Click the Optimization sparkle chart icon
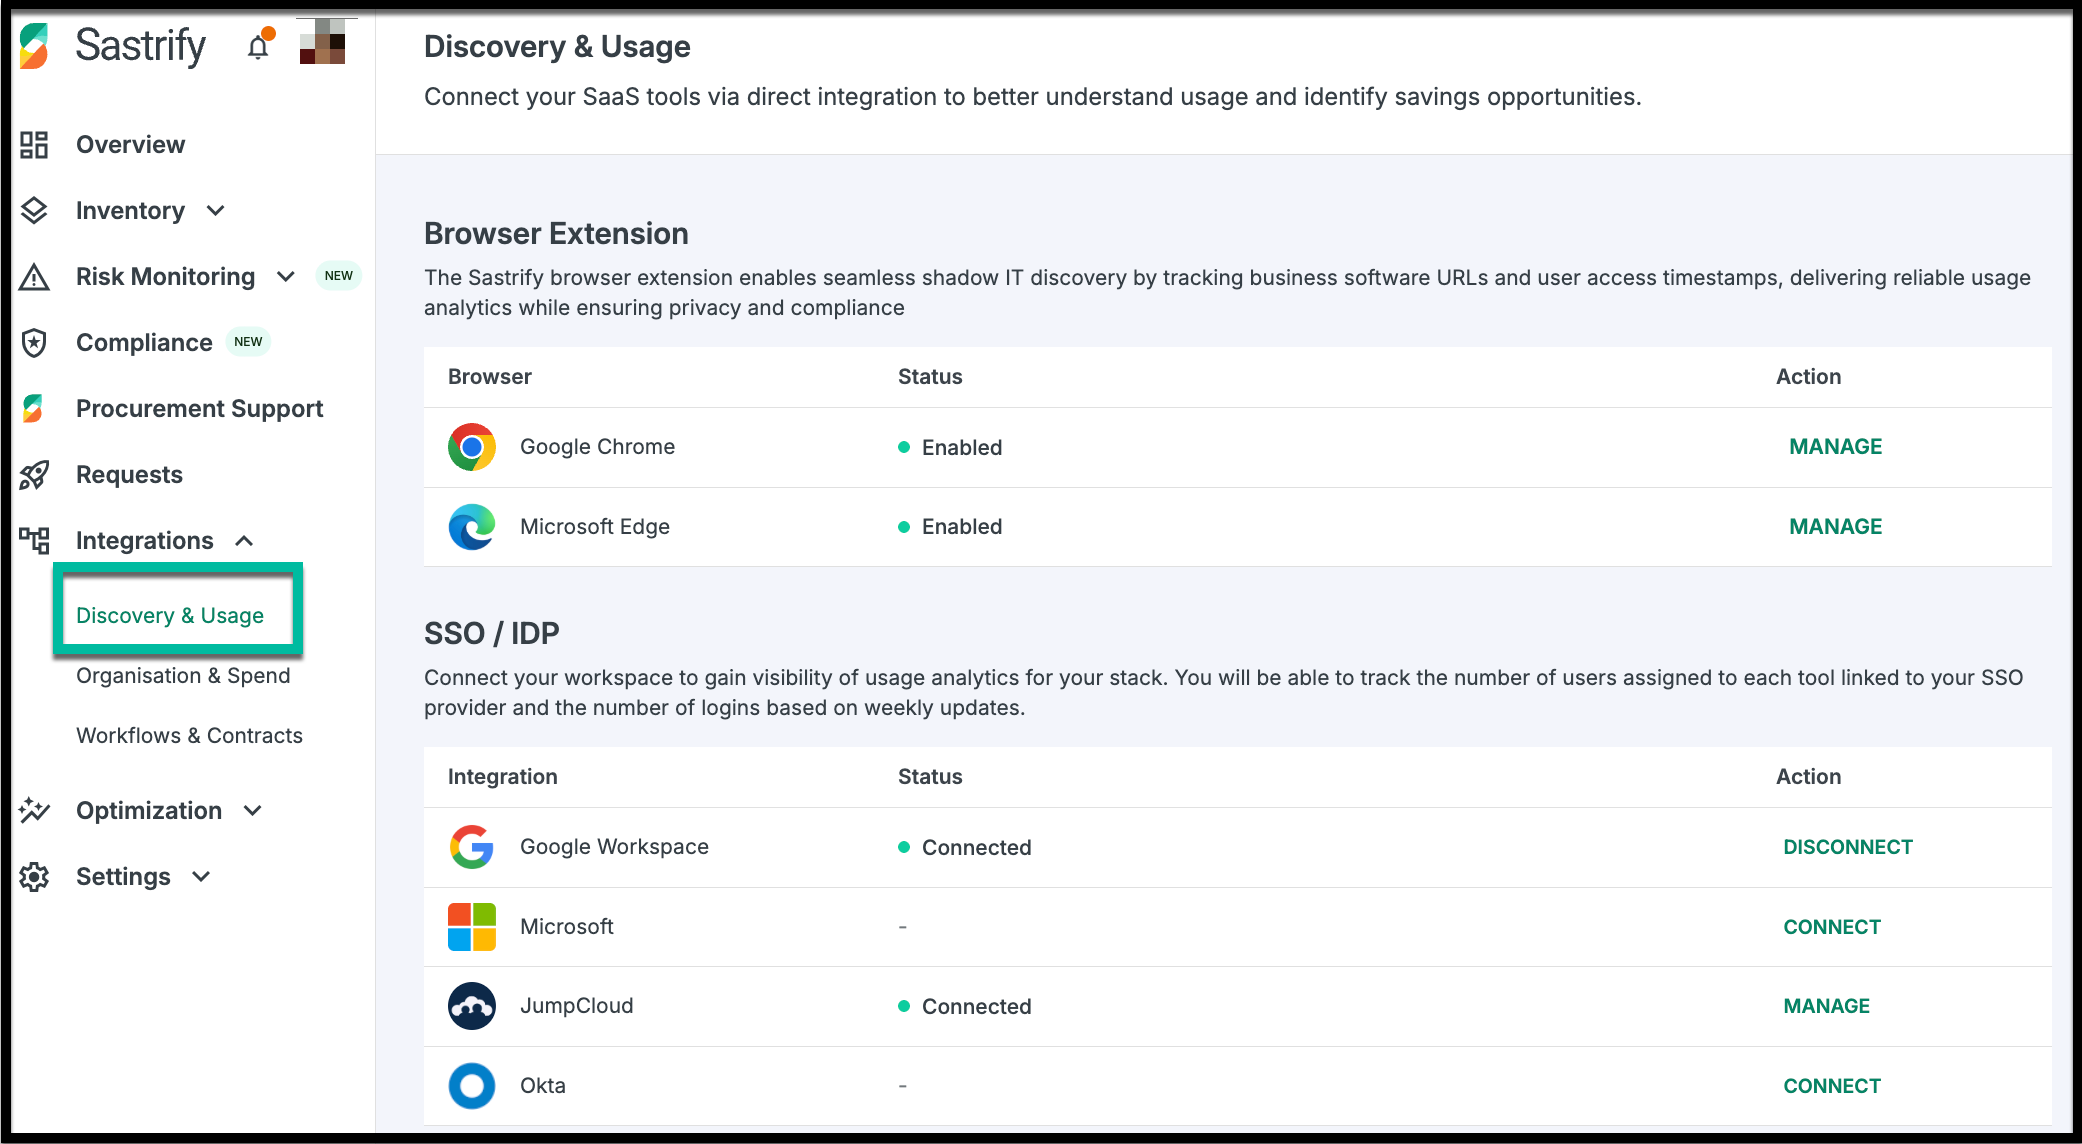 tap(34, 810)
